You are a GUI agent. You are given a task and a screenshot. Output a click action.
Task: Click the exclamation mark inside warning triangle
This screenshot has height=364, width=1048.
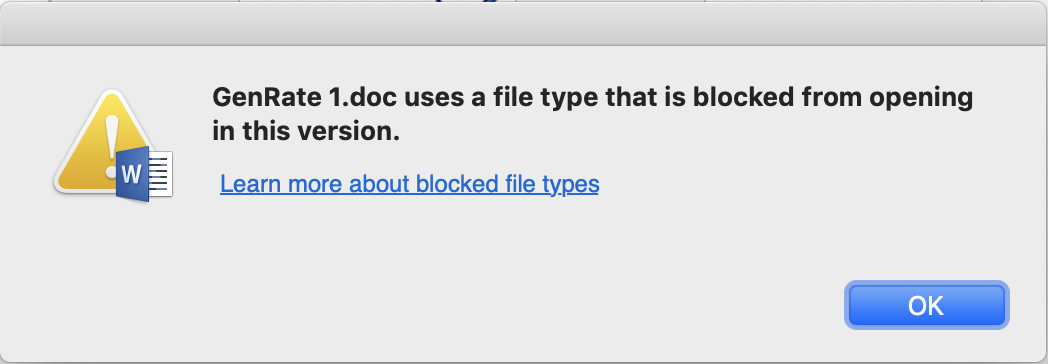(112, 146)
